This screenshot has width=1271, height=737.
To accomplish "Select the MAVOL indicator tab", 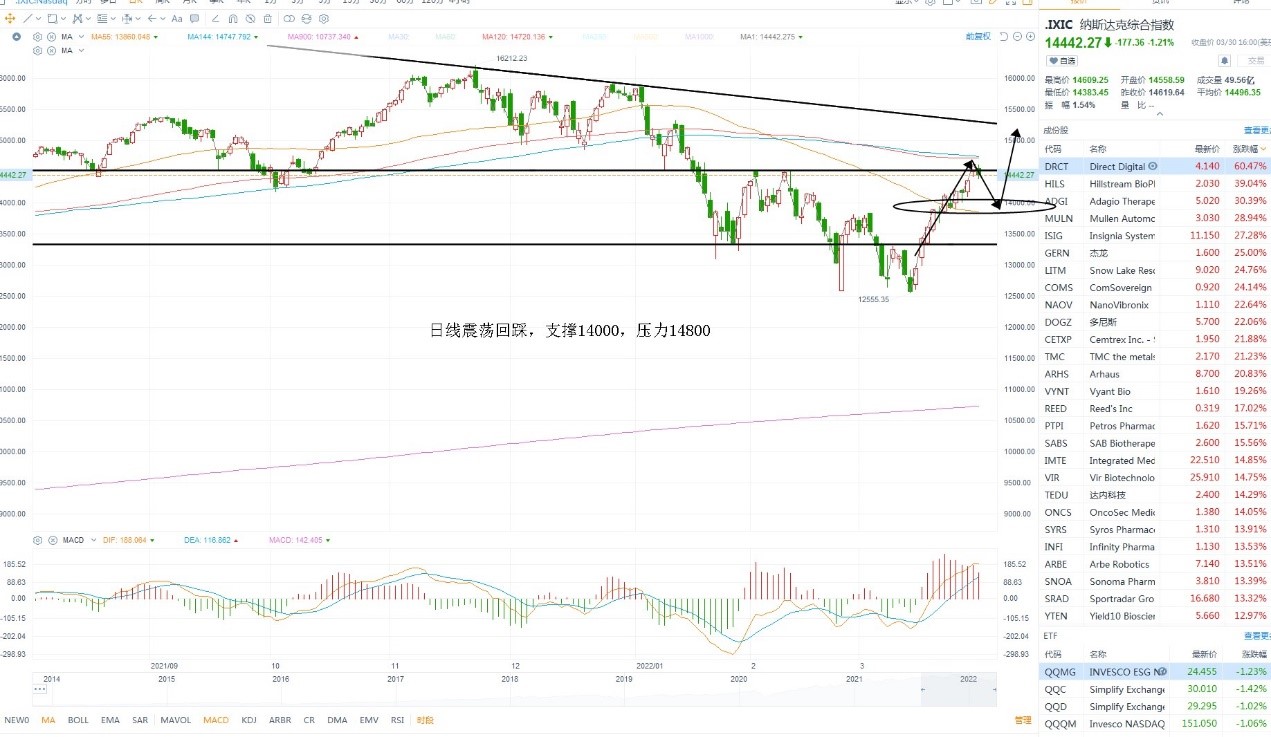I will click(176, 720).
